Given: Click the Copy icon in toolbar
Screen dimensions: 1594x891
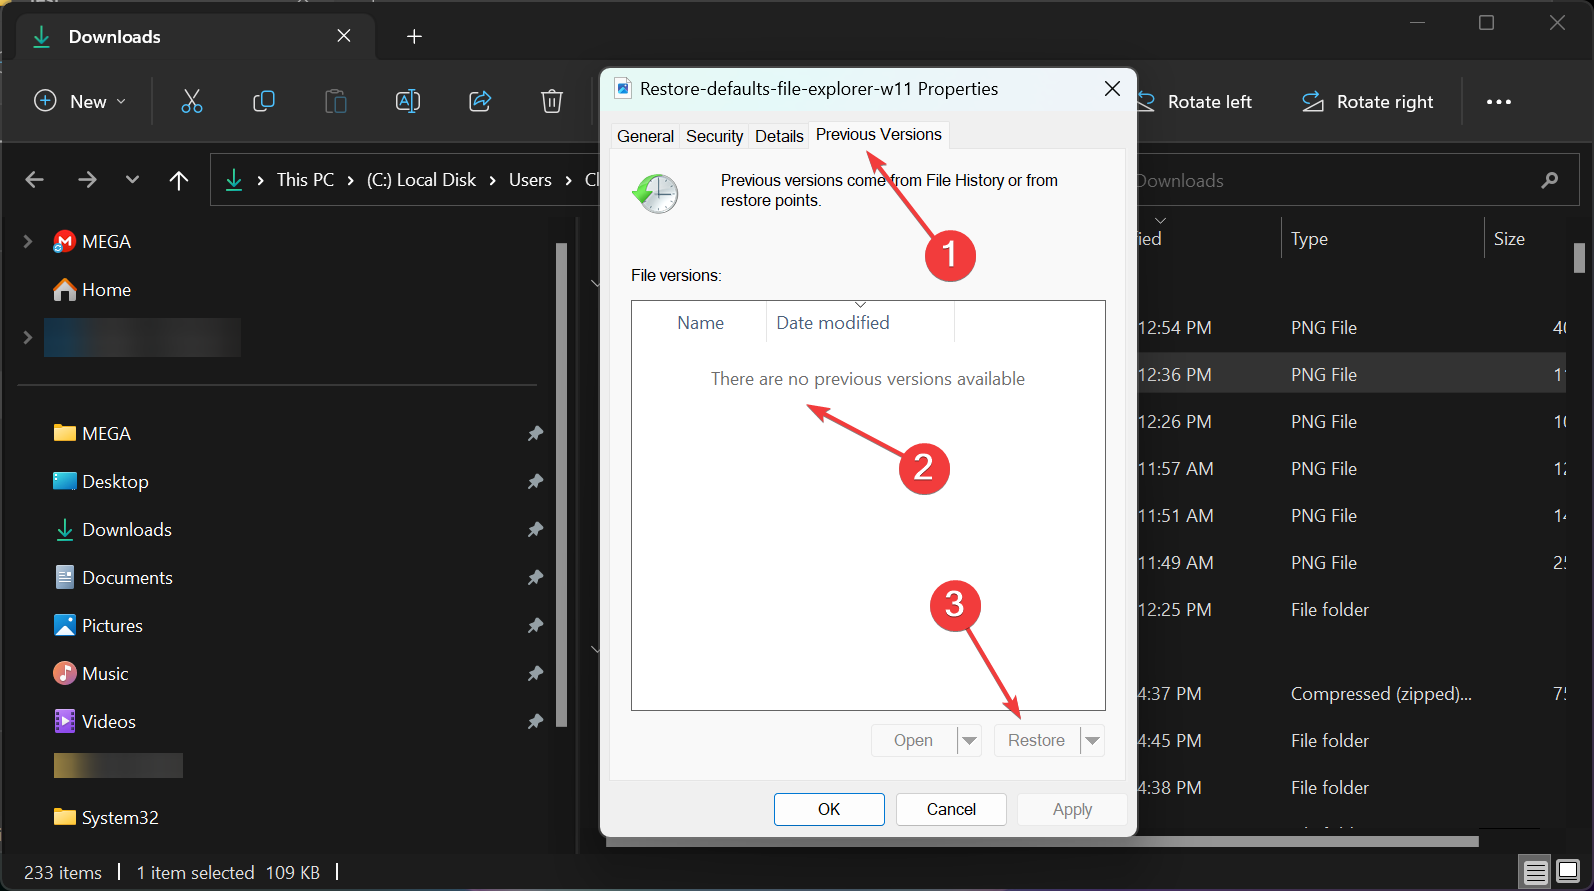Looking at the screenshot, I should [264, 101].
